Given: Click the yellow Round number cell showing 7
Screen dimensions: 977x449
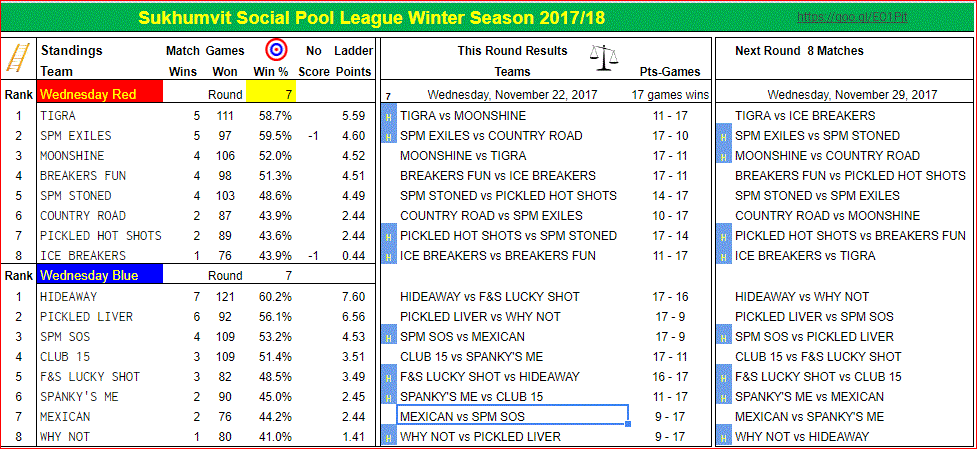Looking at the screenshot, I should (269, 94).
